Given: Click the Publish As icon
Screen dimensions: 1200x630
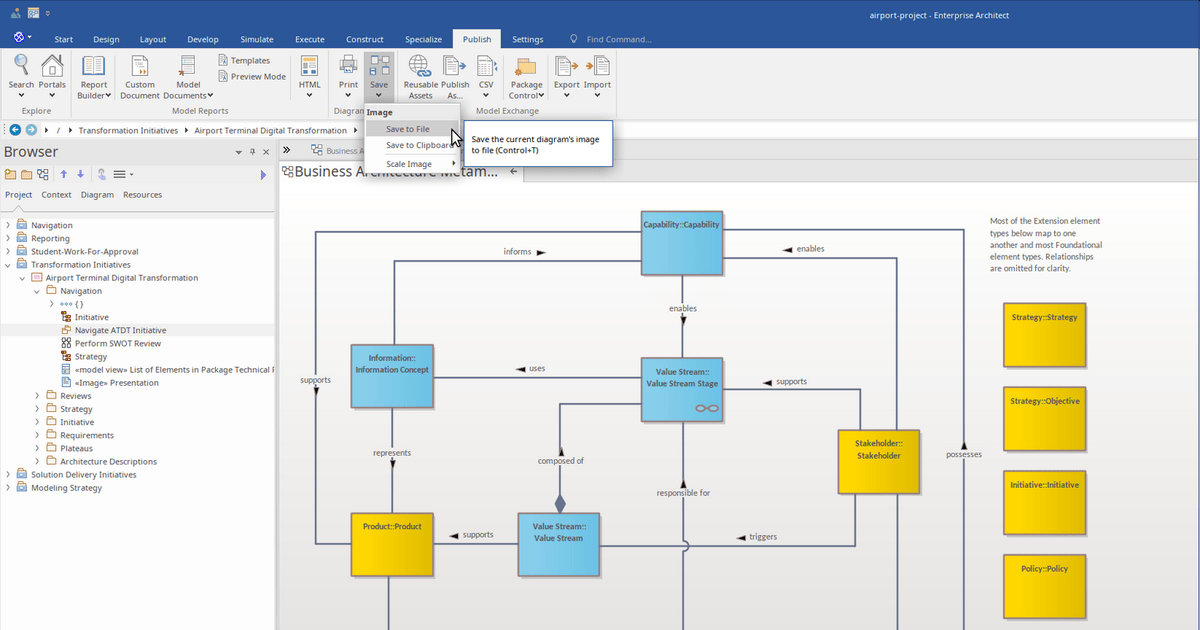Looking at the screenshot, I should [453, 72].
